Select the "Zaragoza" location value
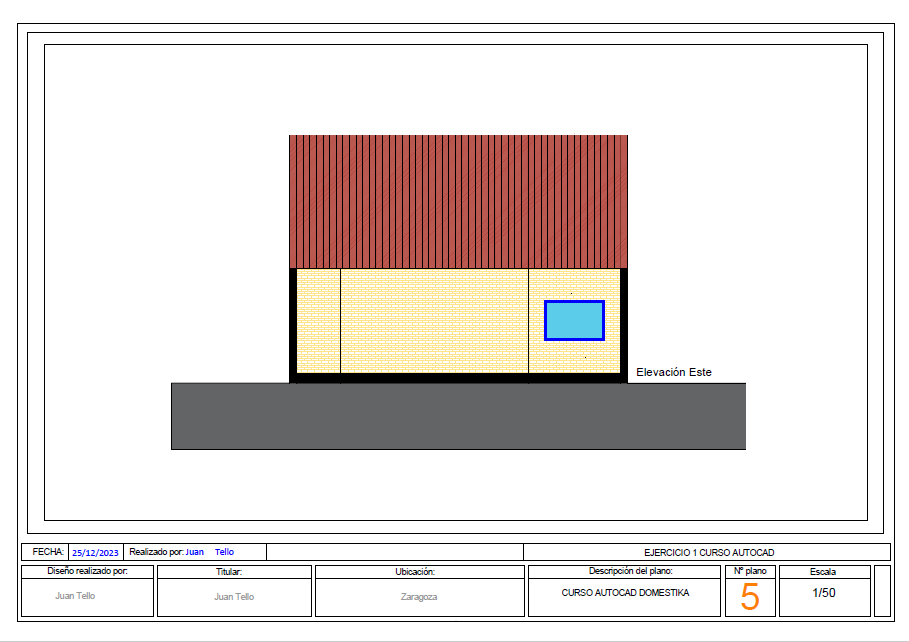This screenshot has width=909, height=642. tap(419, 597)
